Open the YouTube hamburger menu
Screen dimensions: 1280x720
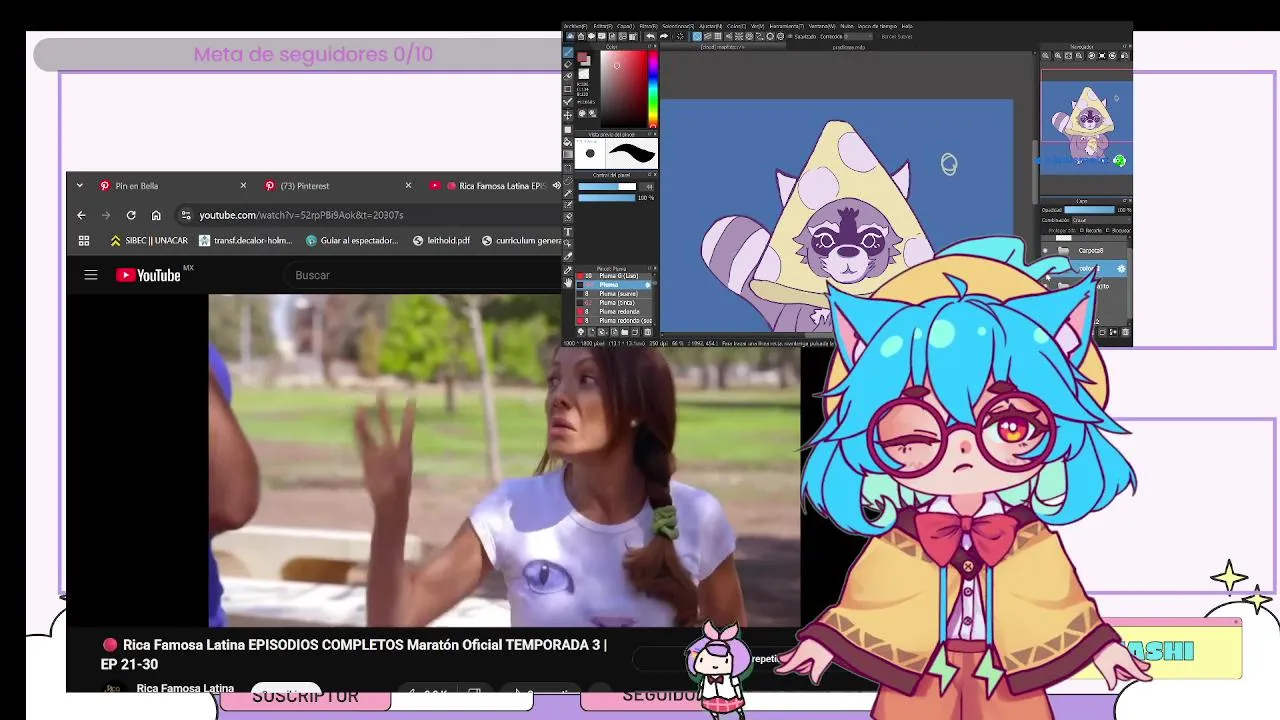tap(91, 275)
